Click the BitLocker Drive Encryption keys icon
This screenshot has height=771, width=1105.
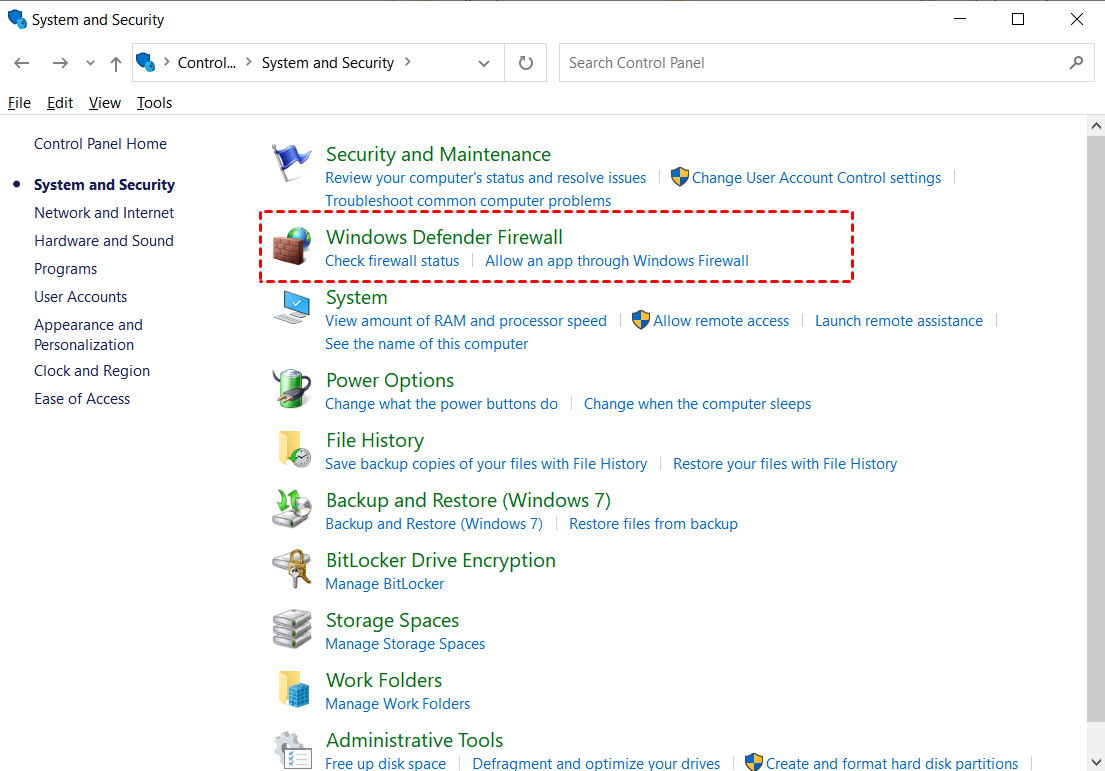[292, 569]
